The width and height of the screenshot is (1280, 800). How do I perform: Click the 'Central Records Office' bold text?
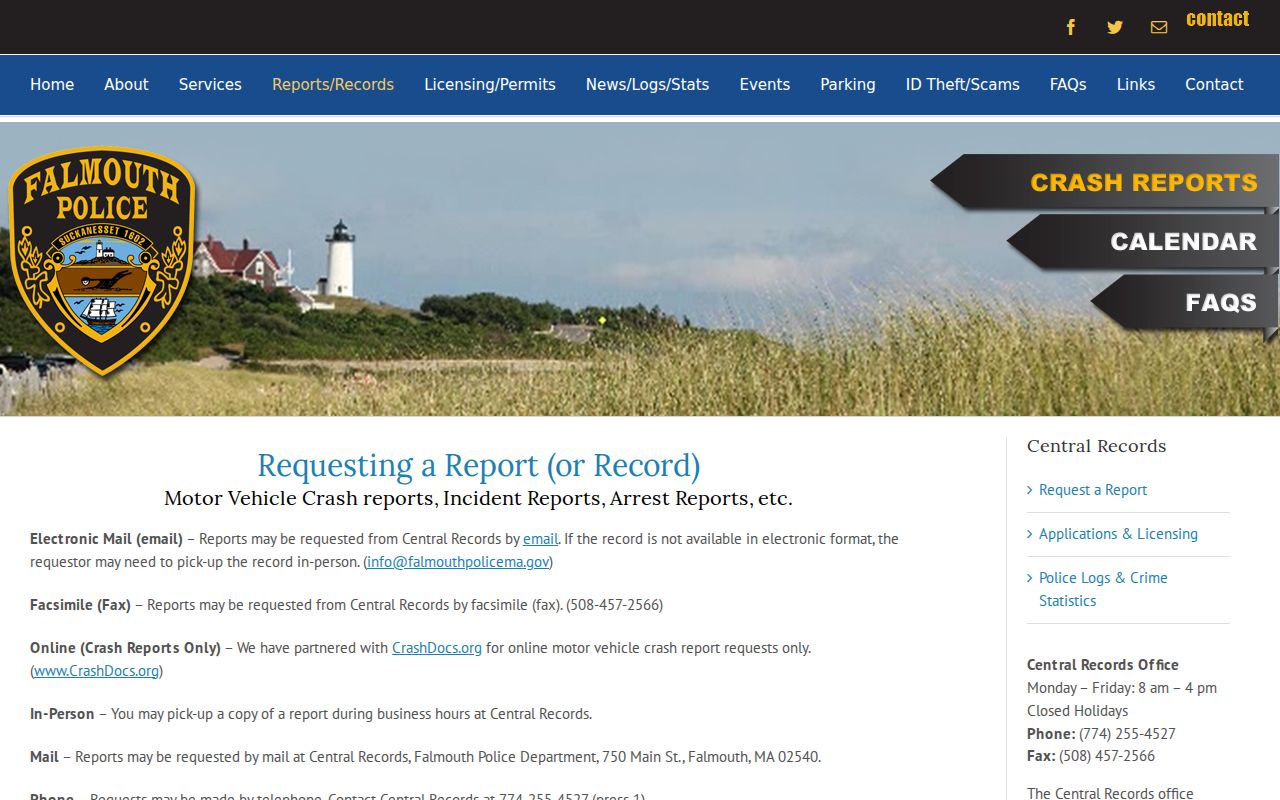pos(1102,665)
